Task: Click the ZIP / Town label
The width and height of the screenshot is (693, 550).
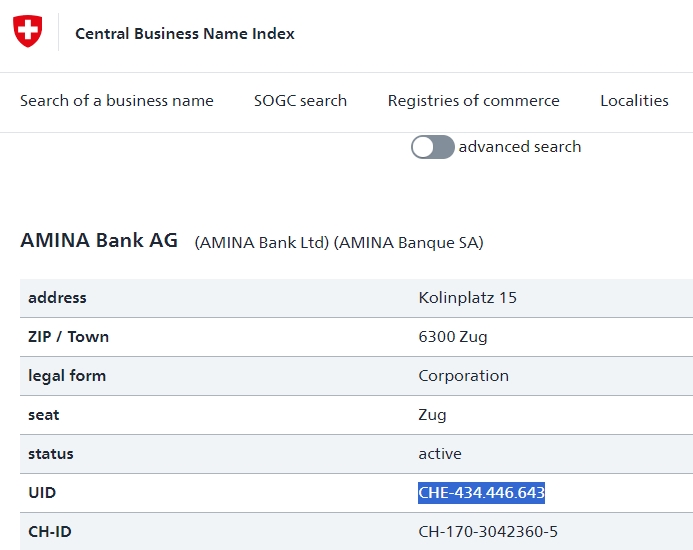Action: pos(68,337)
